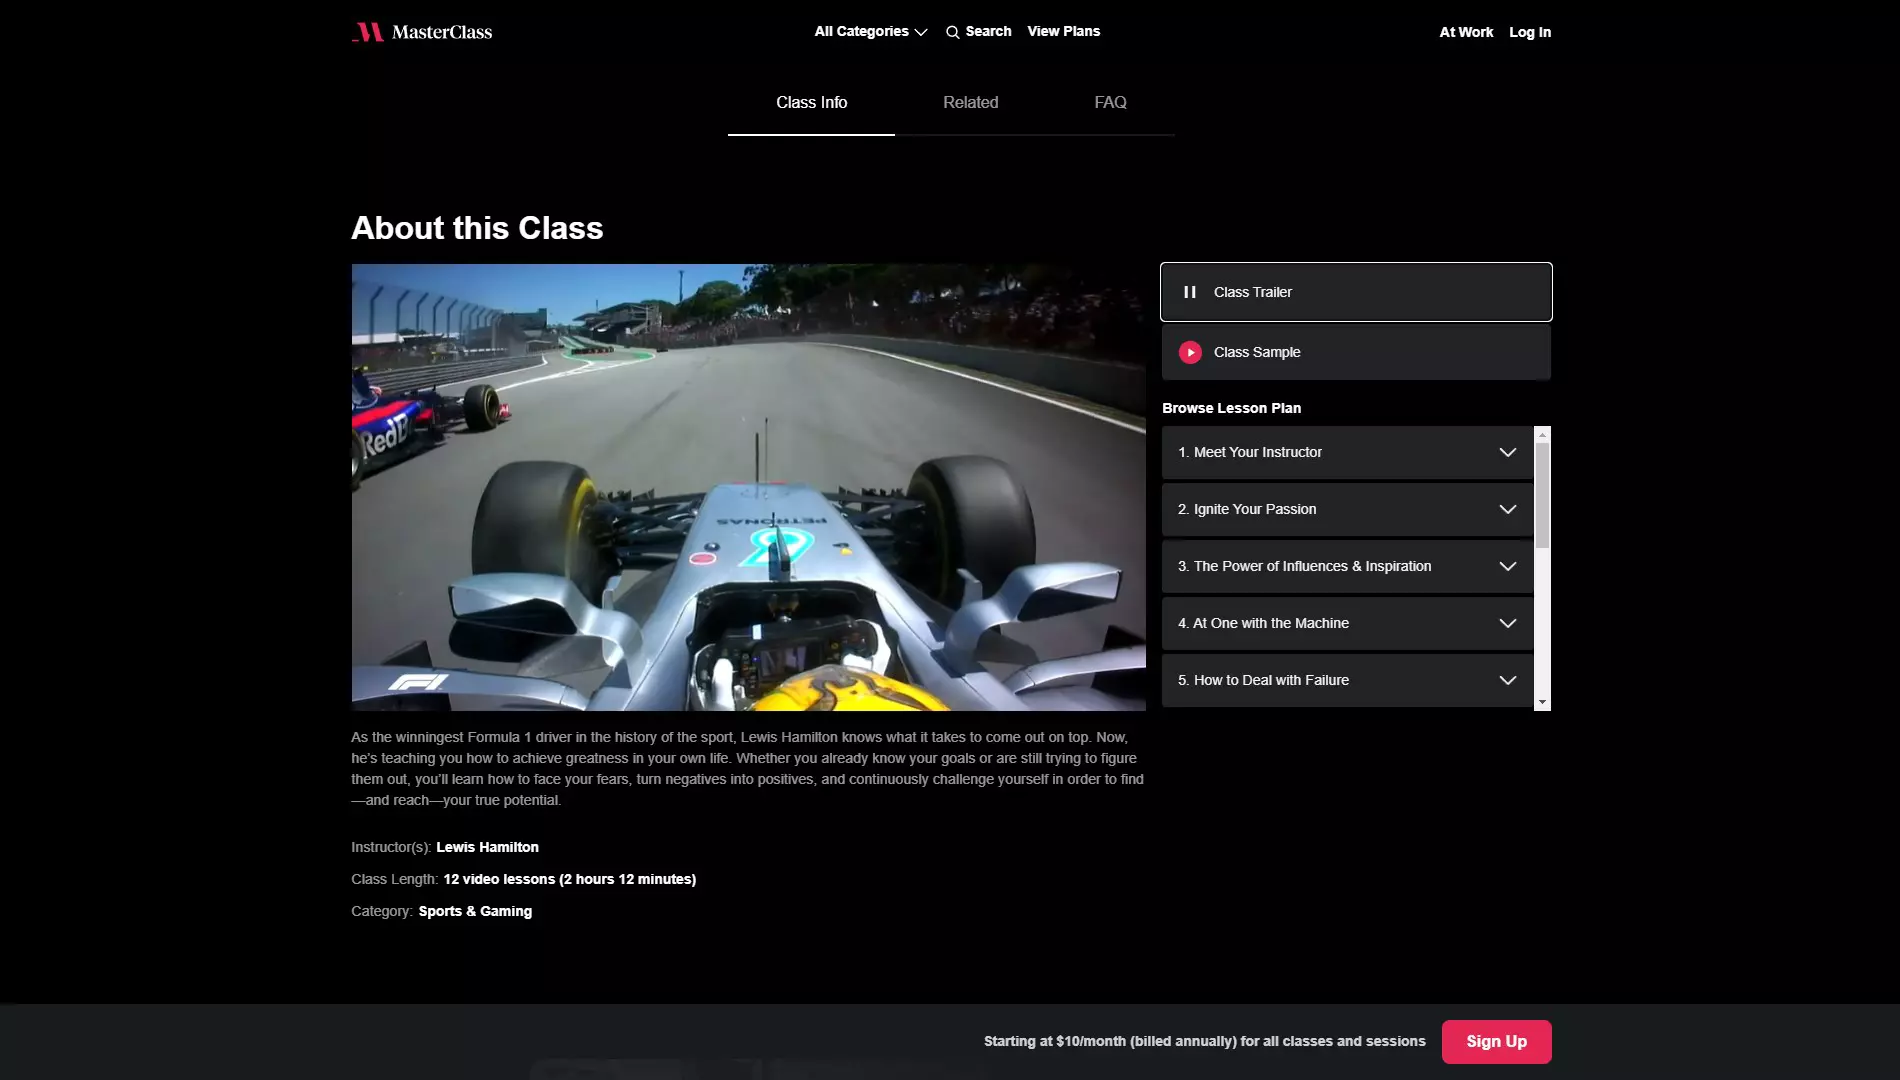Open Lewis Hamilton instructor link
Image resolution: width=1900 pixels, height=1080 pixels.
(x=487, y=848)
